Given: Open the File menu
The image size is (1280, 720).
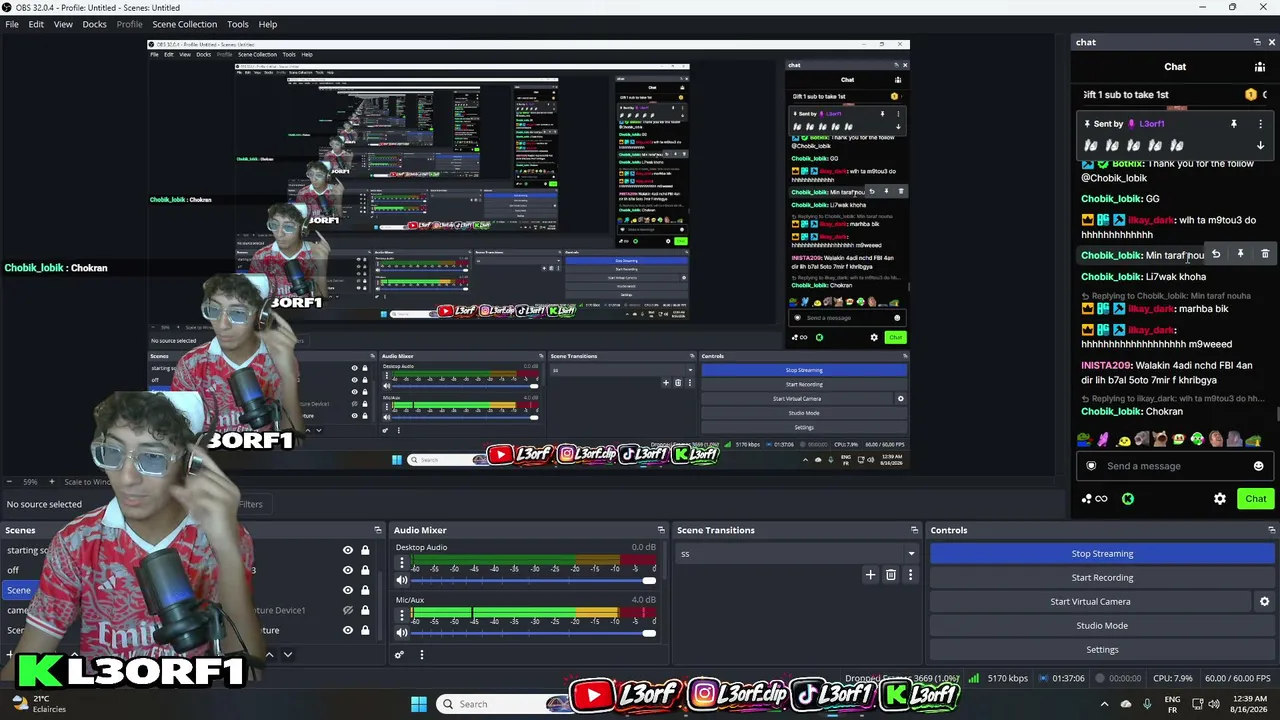Looking at the screenshot, I should [x=12, y=24].
